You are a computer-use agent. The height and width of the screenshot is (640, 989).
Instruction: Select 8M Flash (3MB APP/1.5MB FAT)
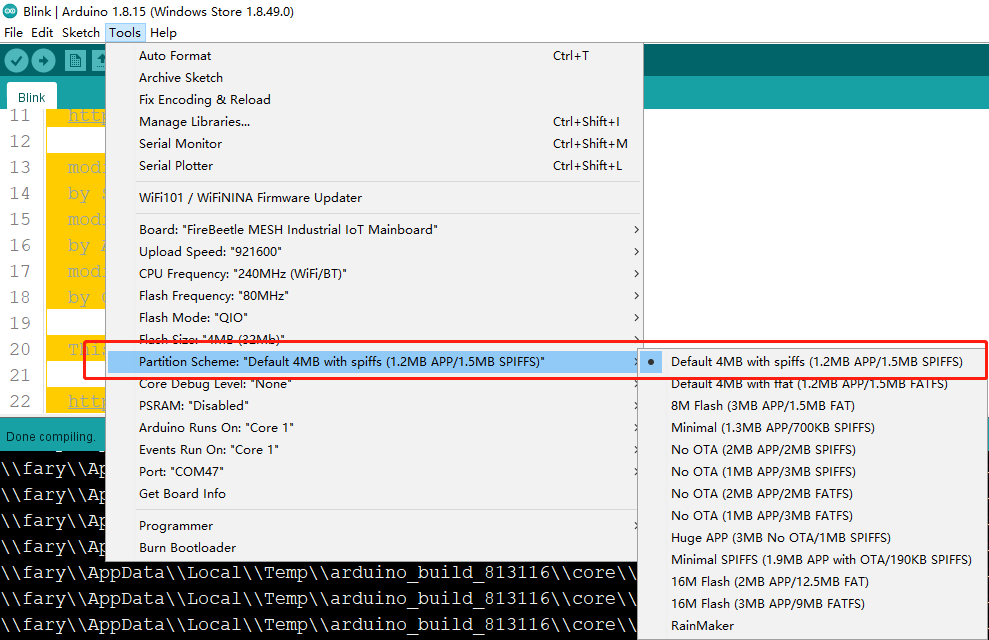[x=812, y=405]
